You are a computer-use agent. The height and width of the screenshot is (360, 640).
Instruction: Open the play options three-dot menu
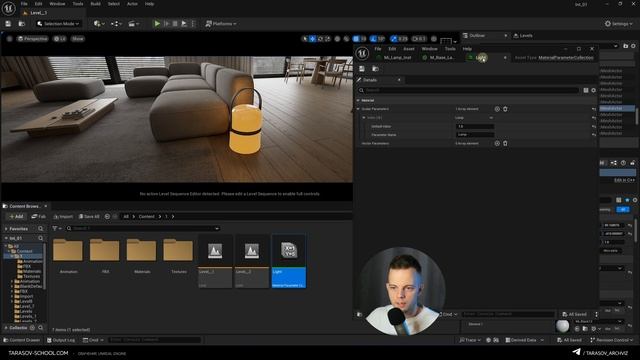coord(193,24)
